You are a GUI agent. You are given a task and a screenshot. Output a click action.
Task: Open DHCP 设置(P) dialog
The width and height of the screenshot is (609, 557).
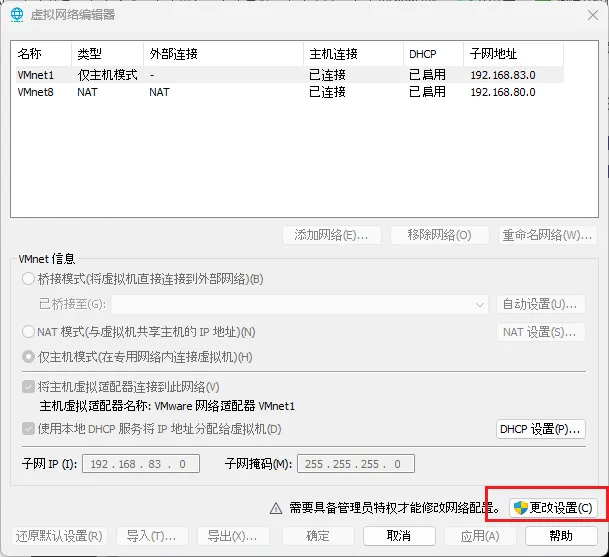541,429
